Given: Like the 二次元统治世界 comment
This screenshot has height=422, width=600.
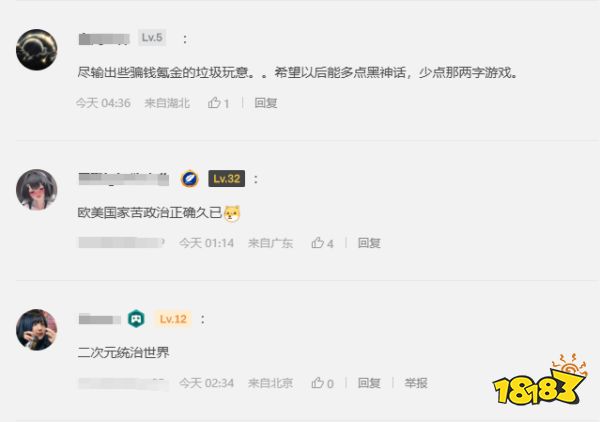Looking at the screenshot, I should tap(322, 383).
